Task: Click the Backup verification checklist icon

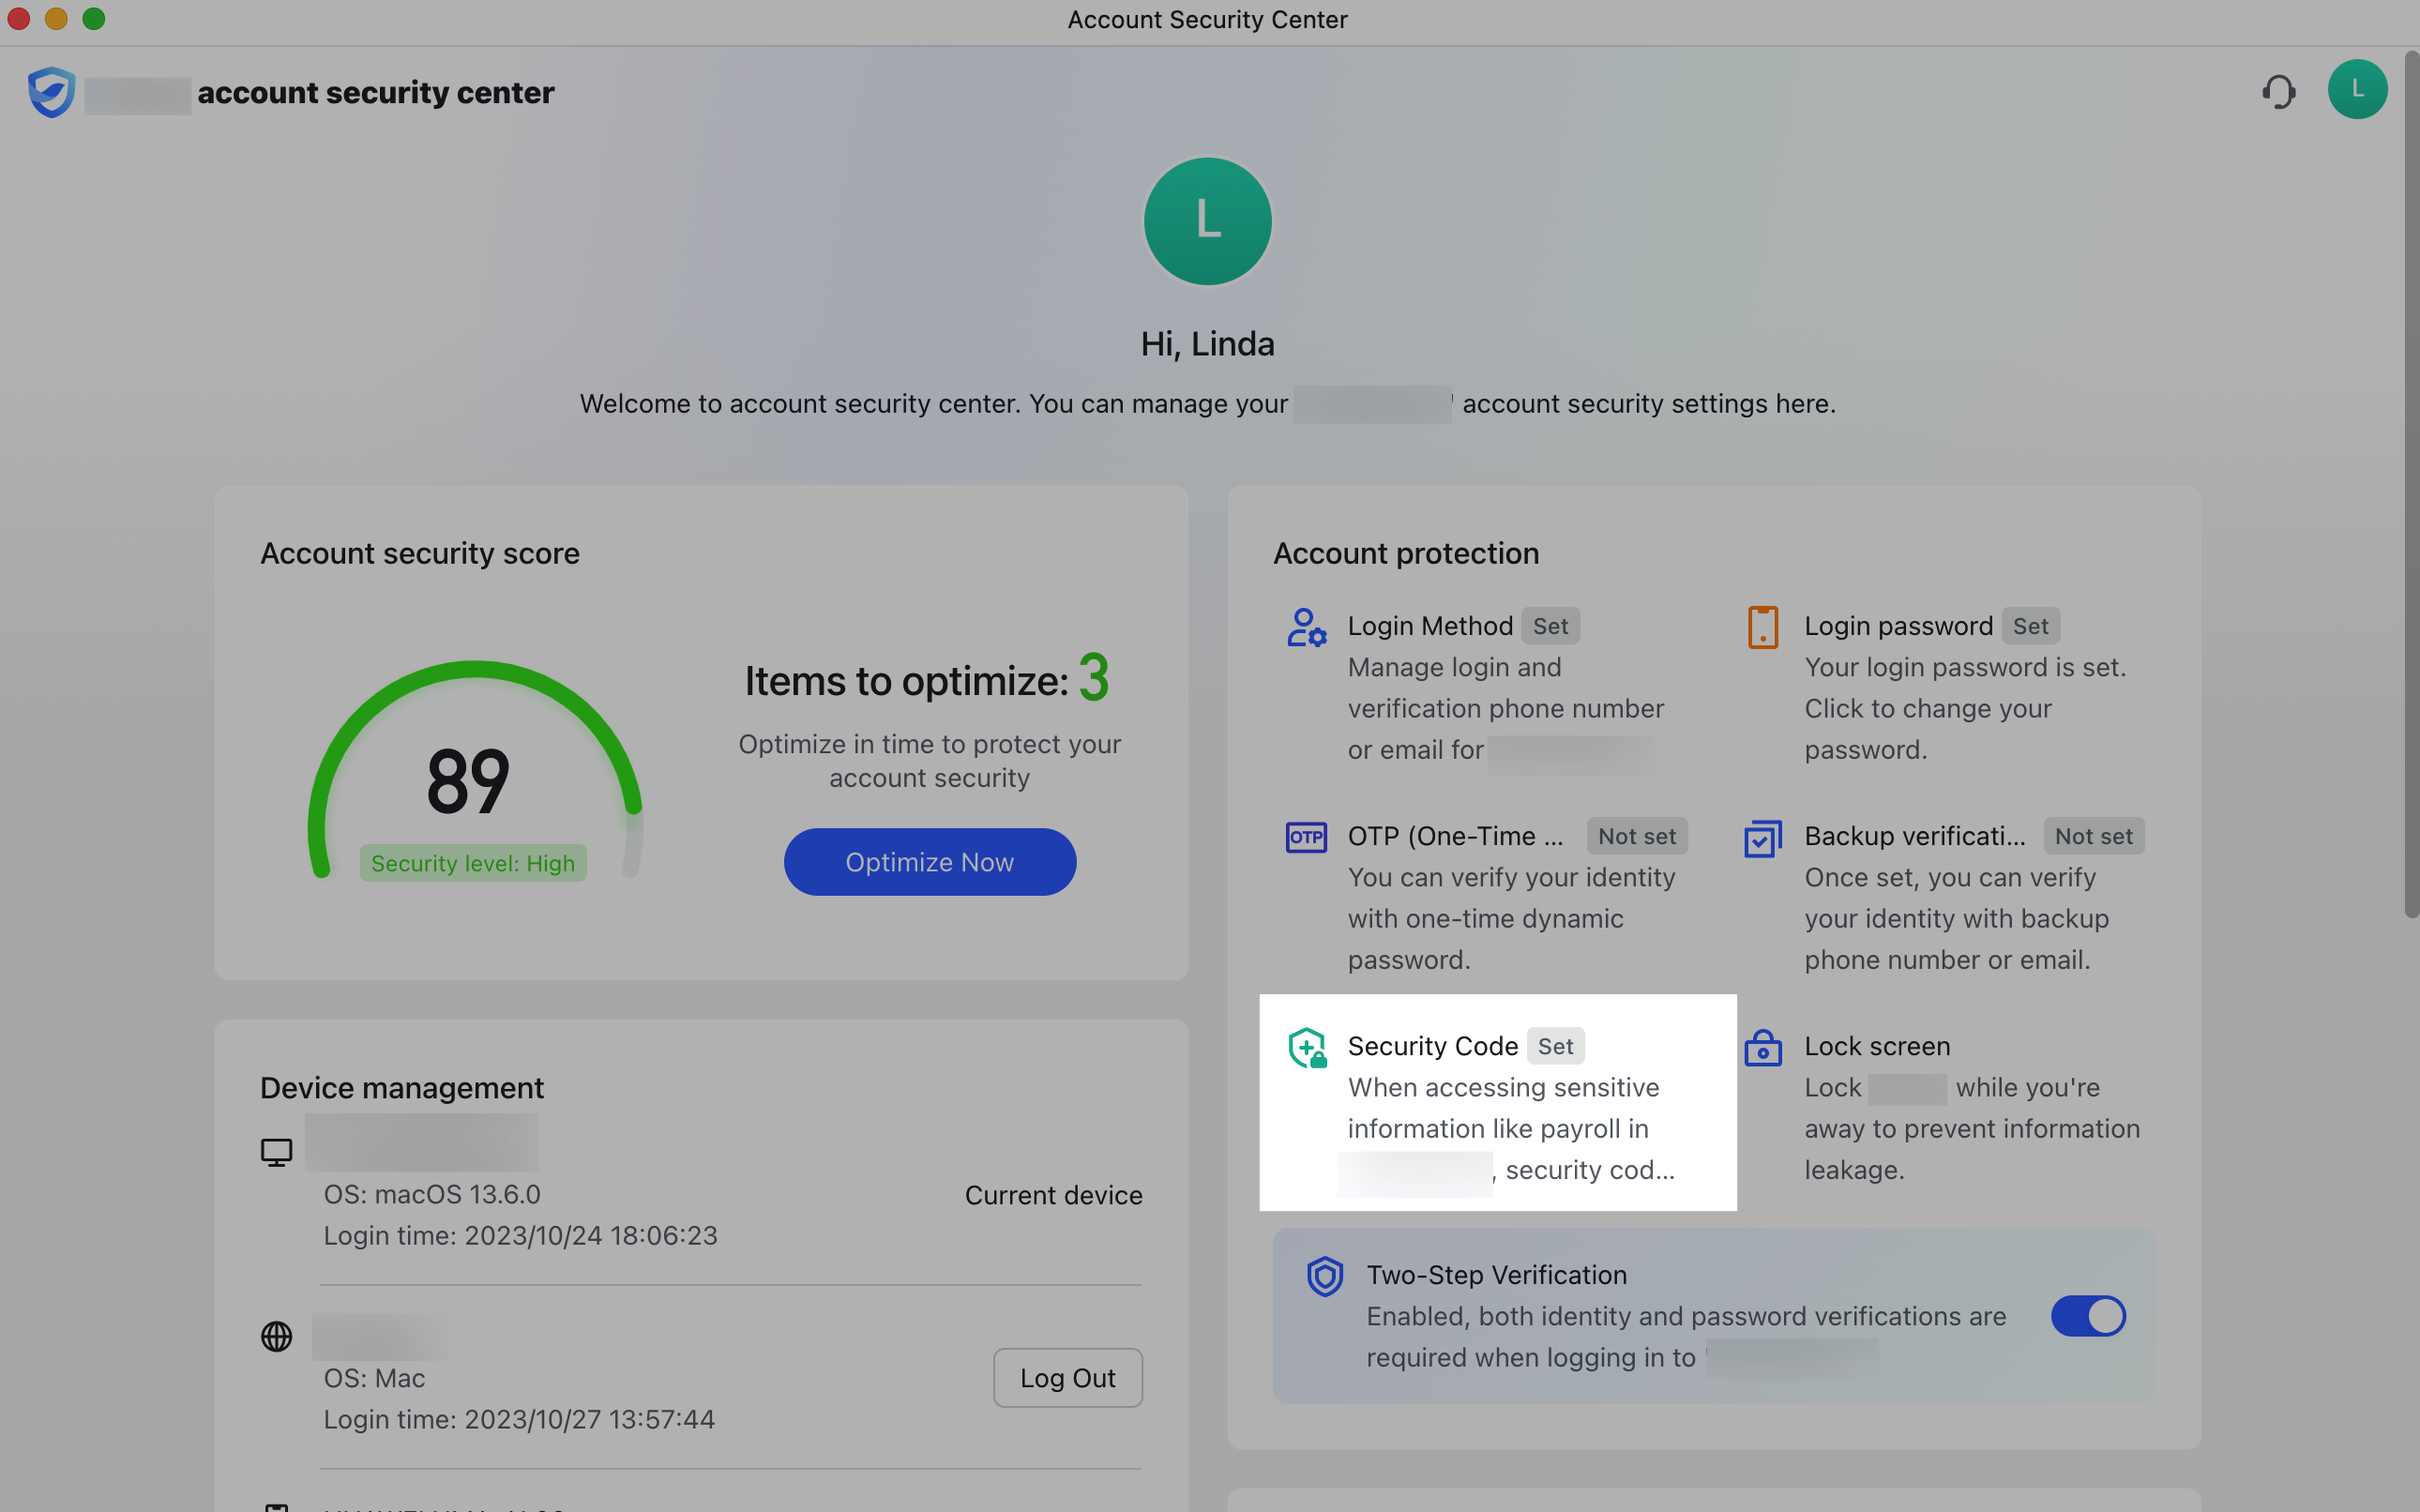Action: point(1764,837)
